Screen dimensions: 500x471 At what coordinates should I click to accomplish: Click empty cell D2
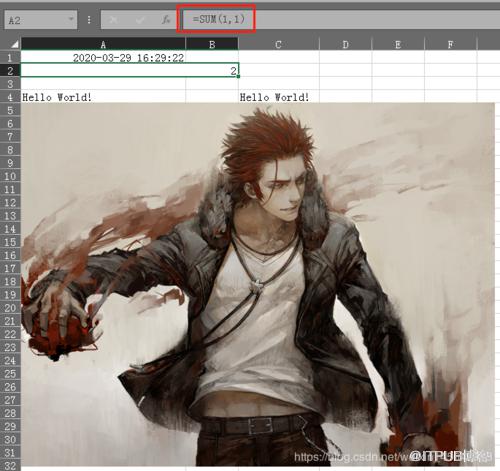(345, 70)
